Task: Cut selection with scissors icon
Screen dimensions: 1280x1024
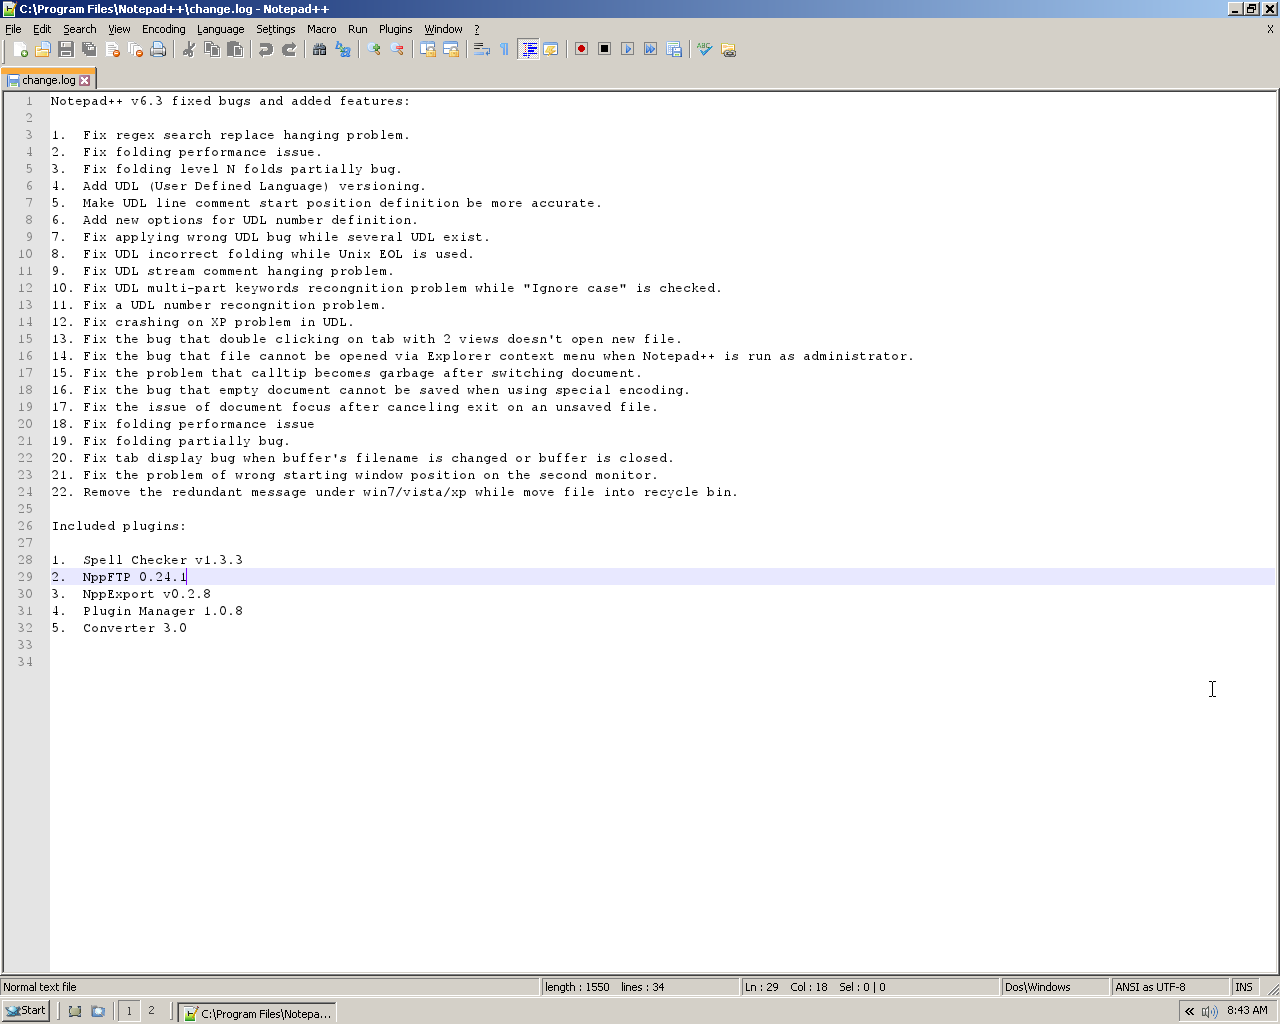Action: click(x=189, y=49)
